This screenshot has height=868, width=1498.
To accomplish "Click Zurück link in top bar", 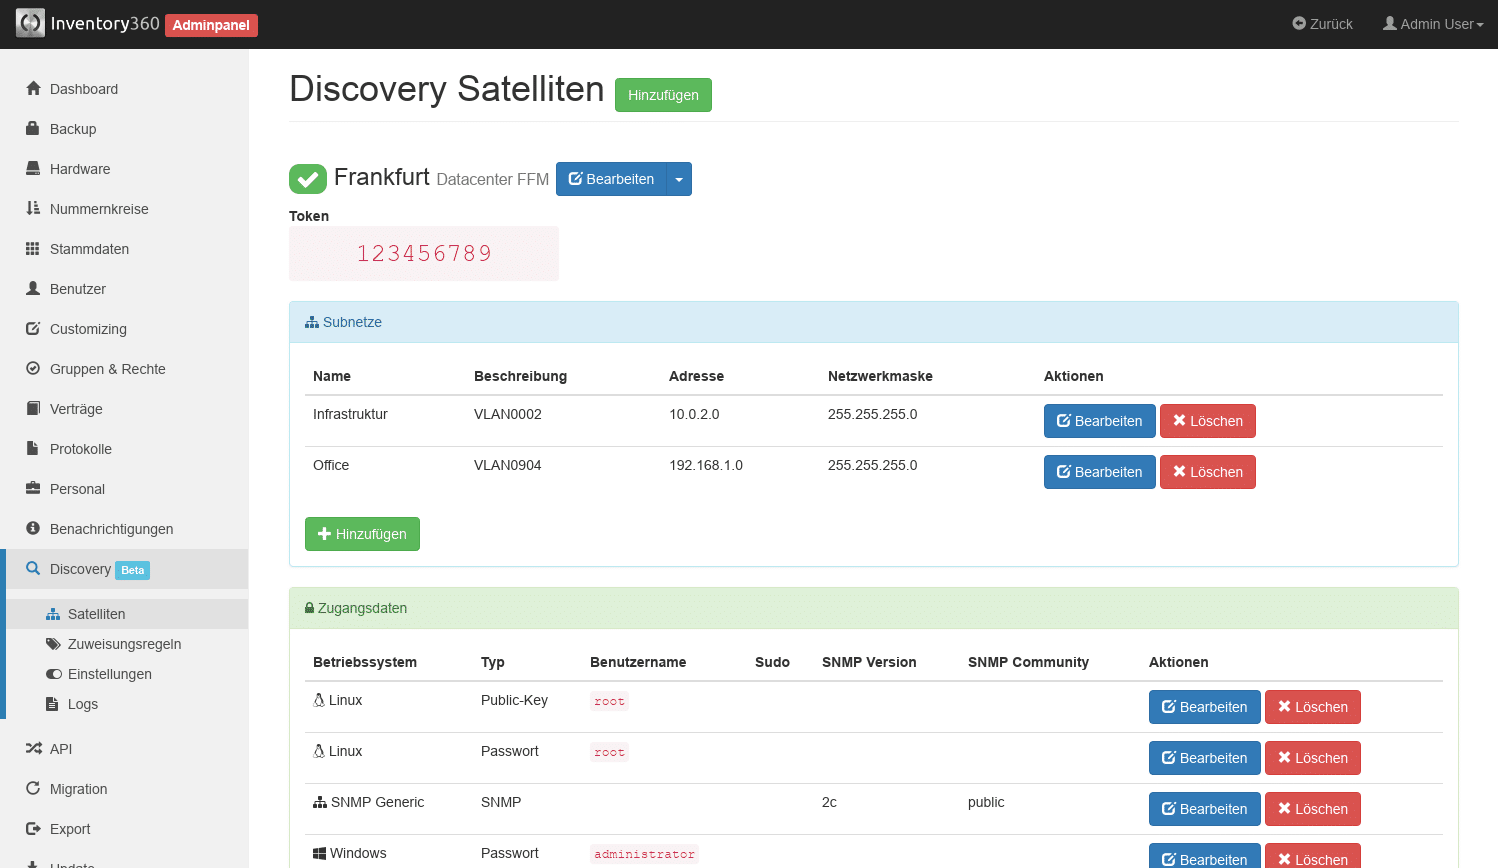I will pos(1322,24).
